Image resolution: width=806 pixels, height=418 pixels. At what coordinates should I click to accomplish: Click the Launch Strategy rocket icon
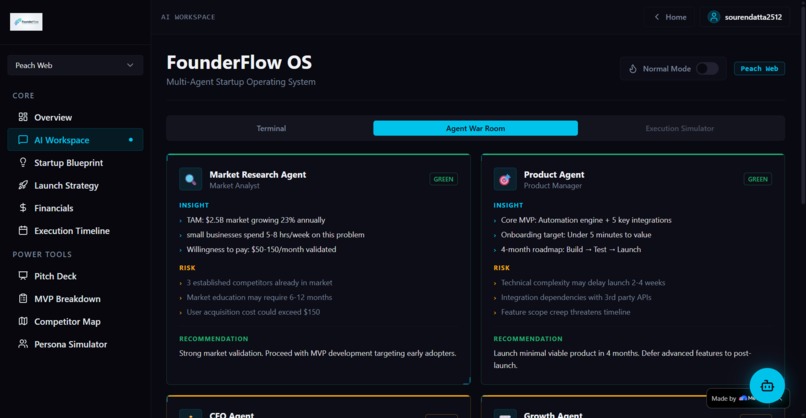click(23, 185)
